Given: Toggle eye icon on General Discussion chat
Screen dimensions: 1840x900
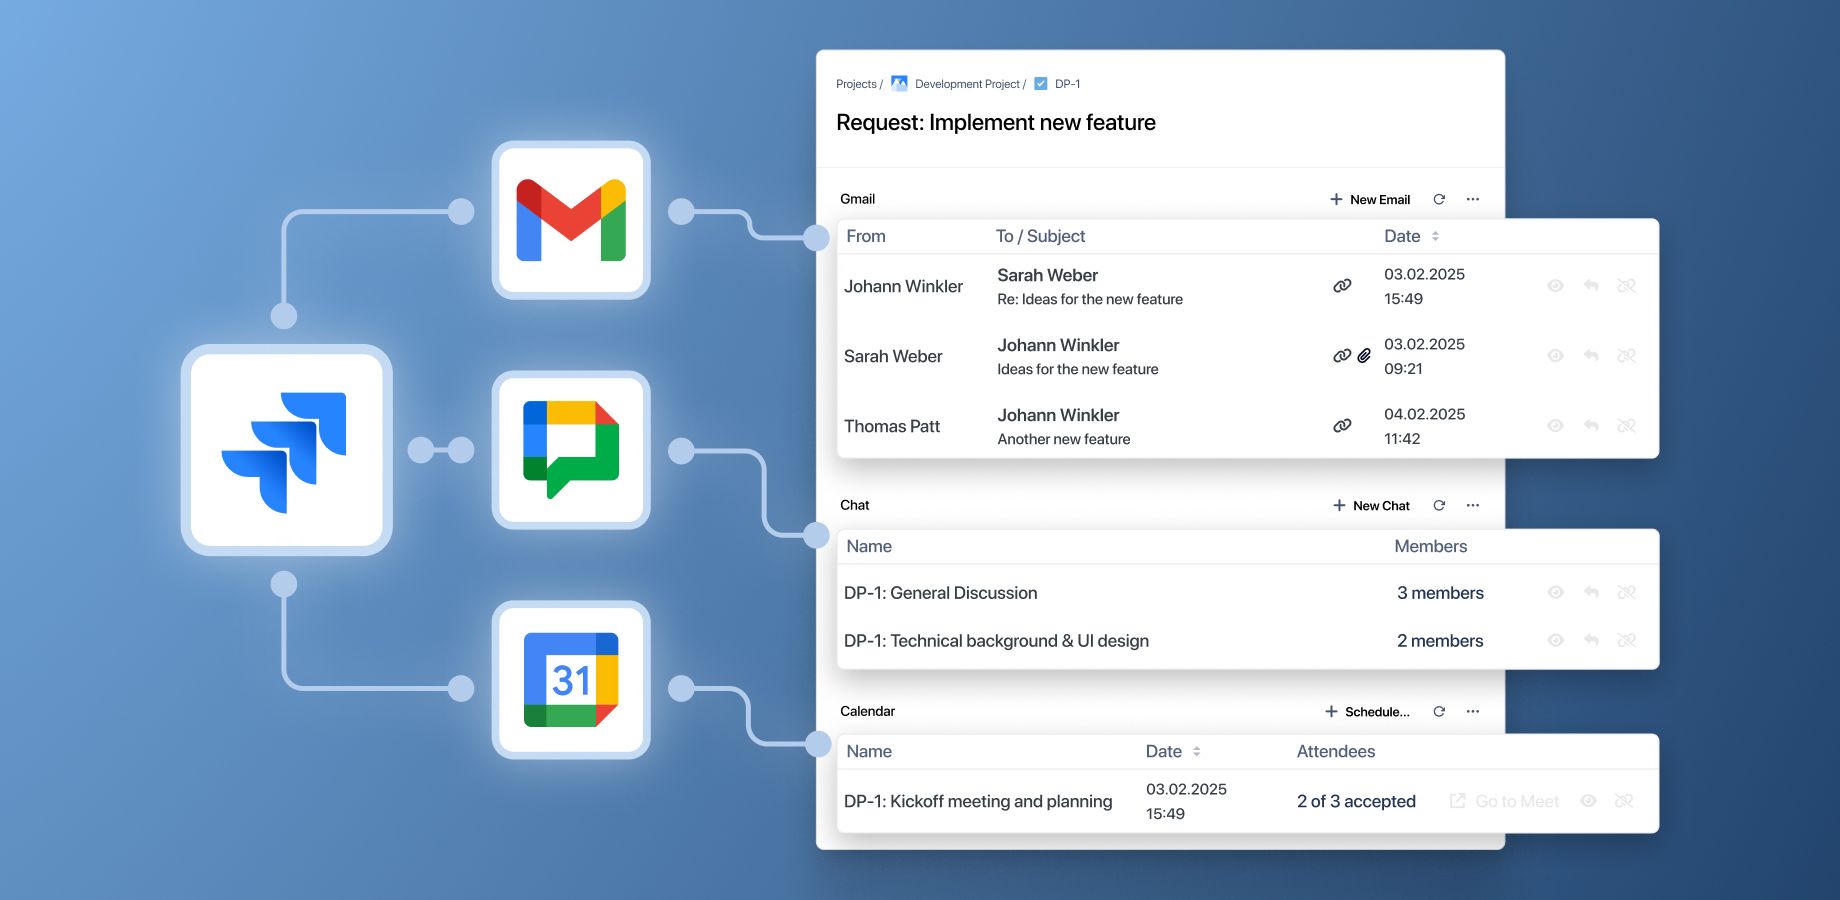Looking at the screenshot, I should pos(1555,593).
